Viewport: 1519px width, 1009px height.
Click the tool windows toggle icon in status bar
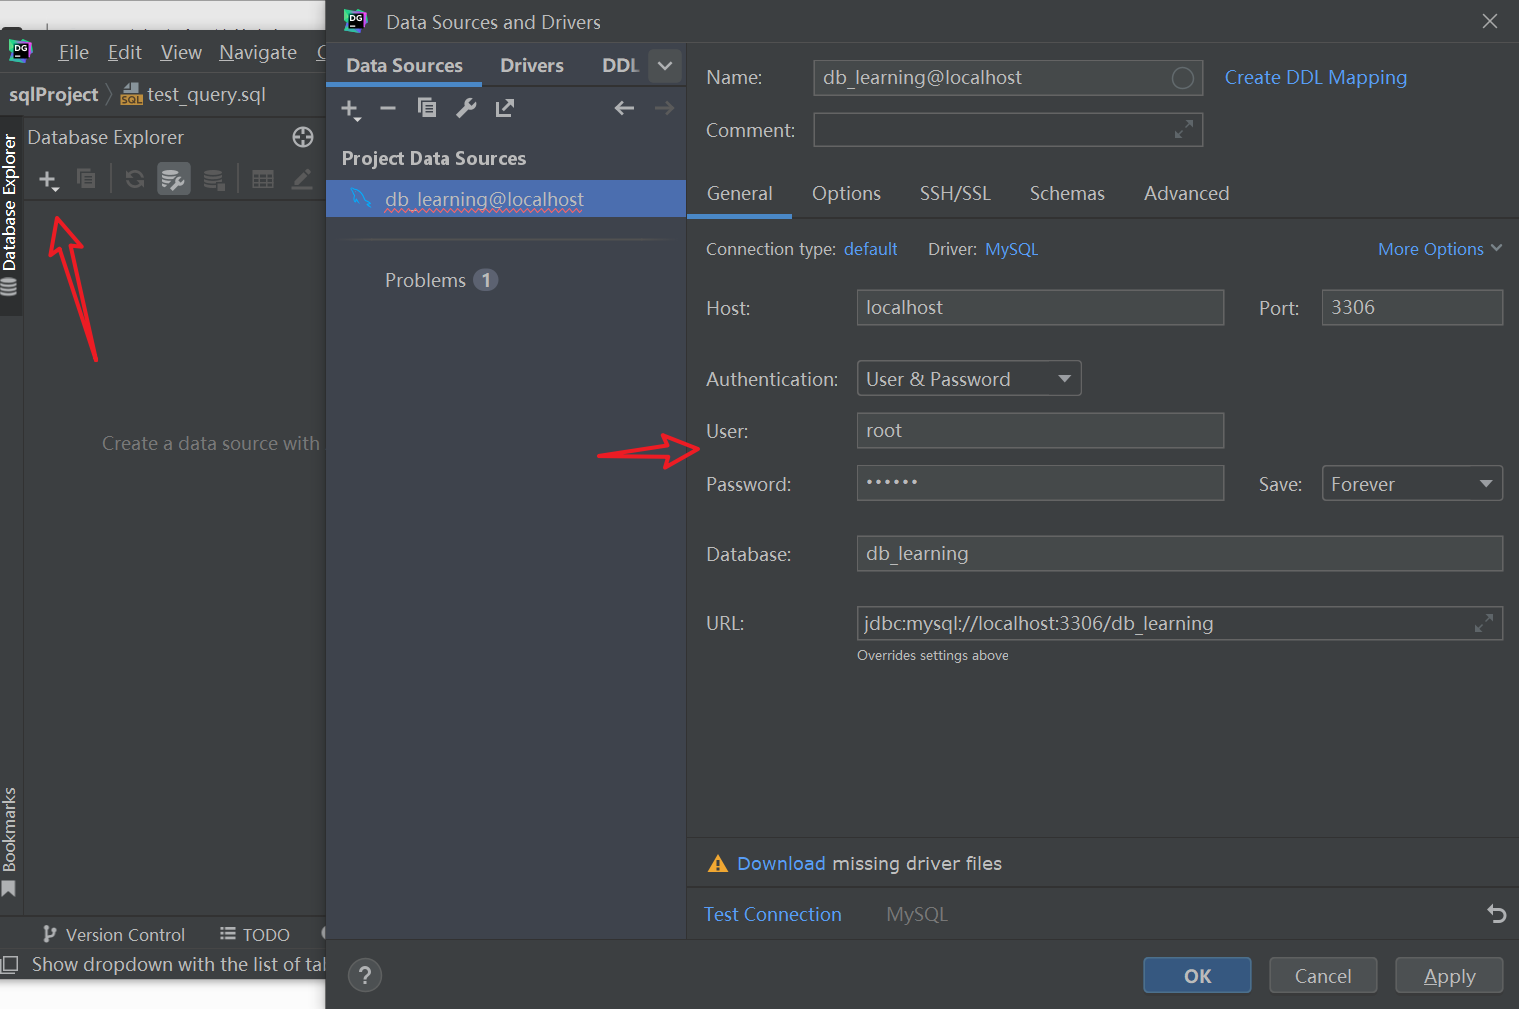[x=10, y=965]
